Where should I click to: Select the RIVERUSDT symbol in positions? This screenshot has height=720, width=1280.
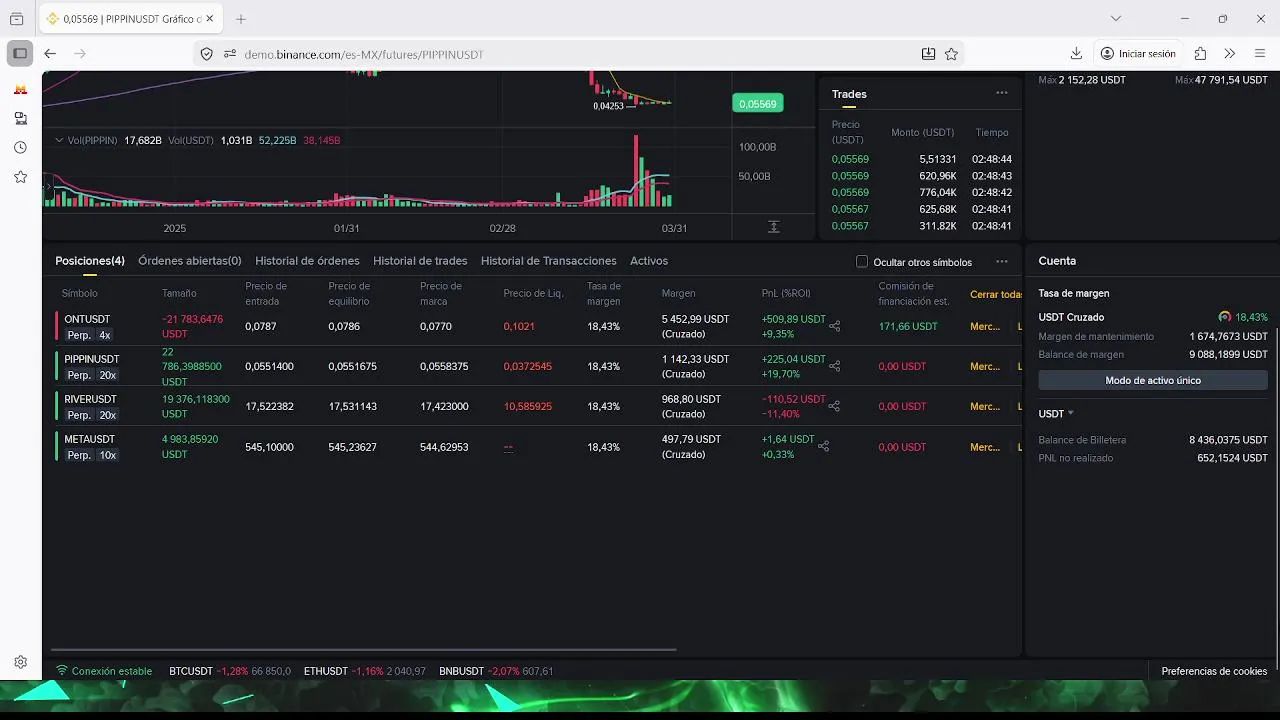point(90,399)
